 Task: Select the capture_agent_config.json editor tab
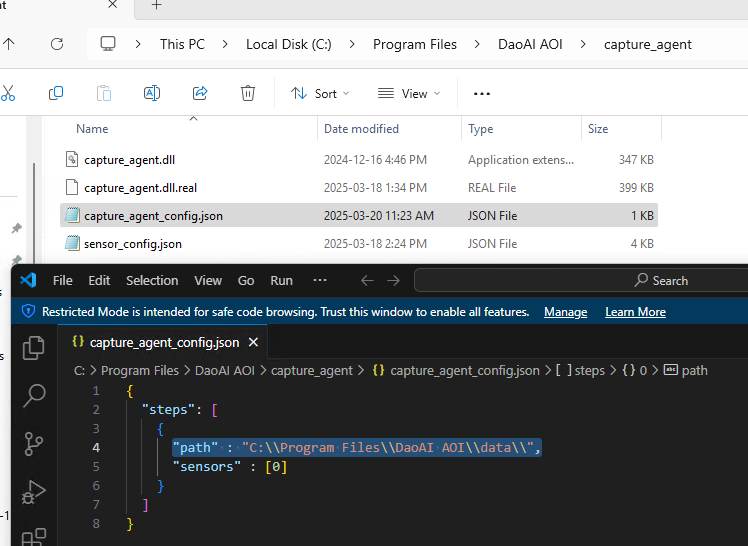point(162,342)
